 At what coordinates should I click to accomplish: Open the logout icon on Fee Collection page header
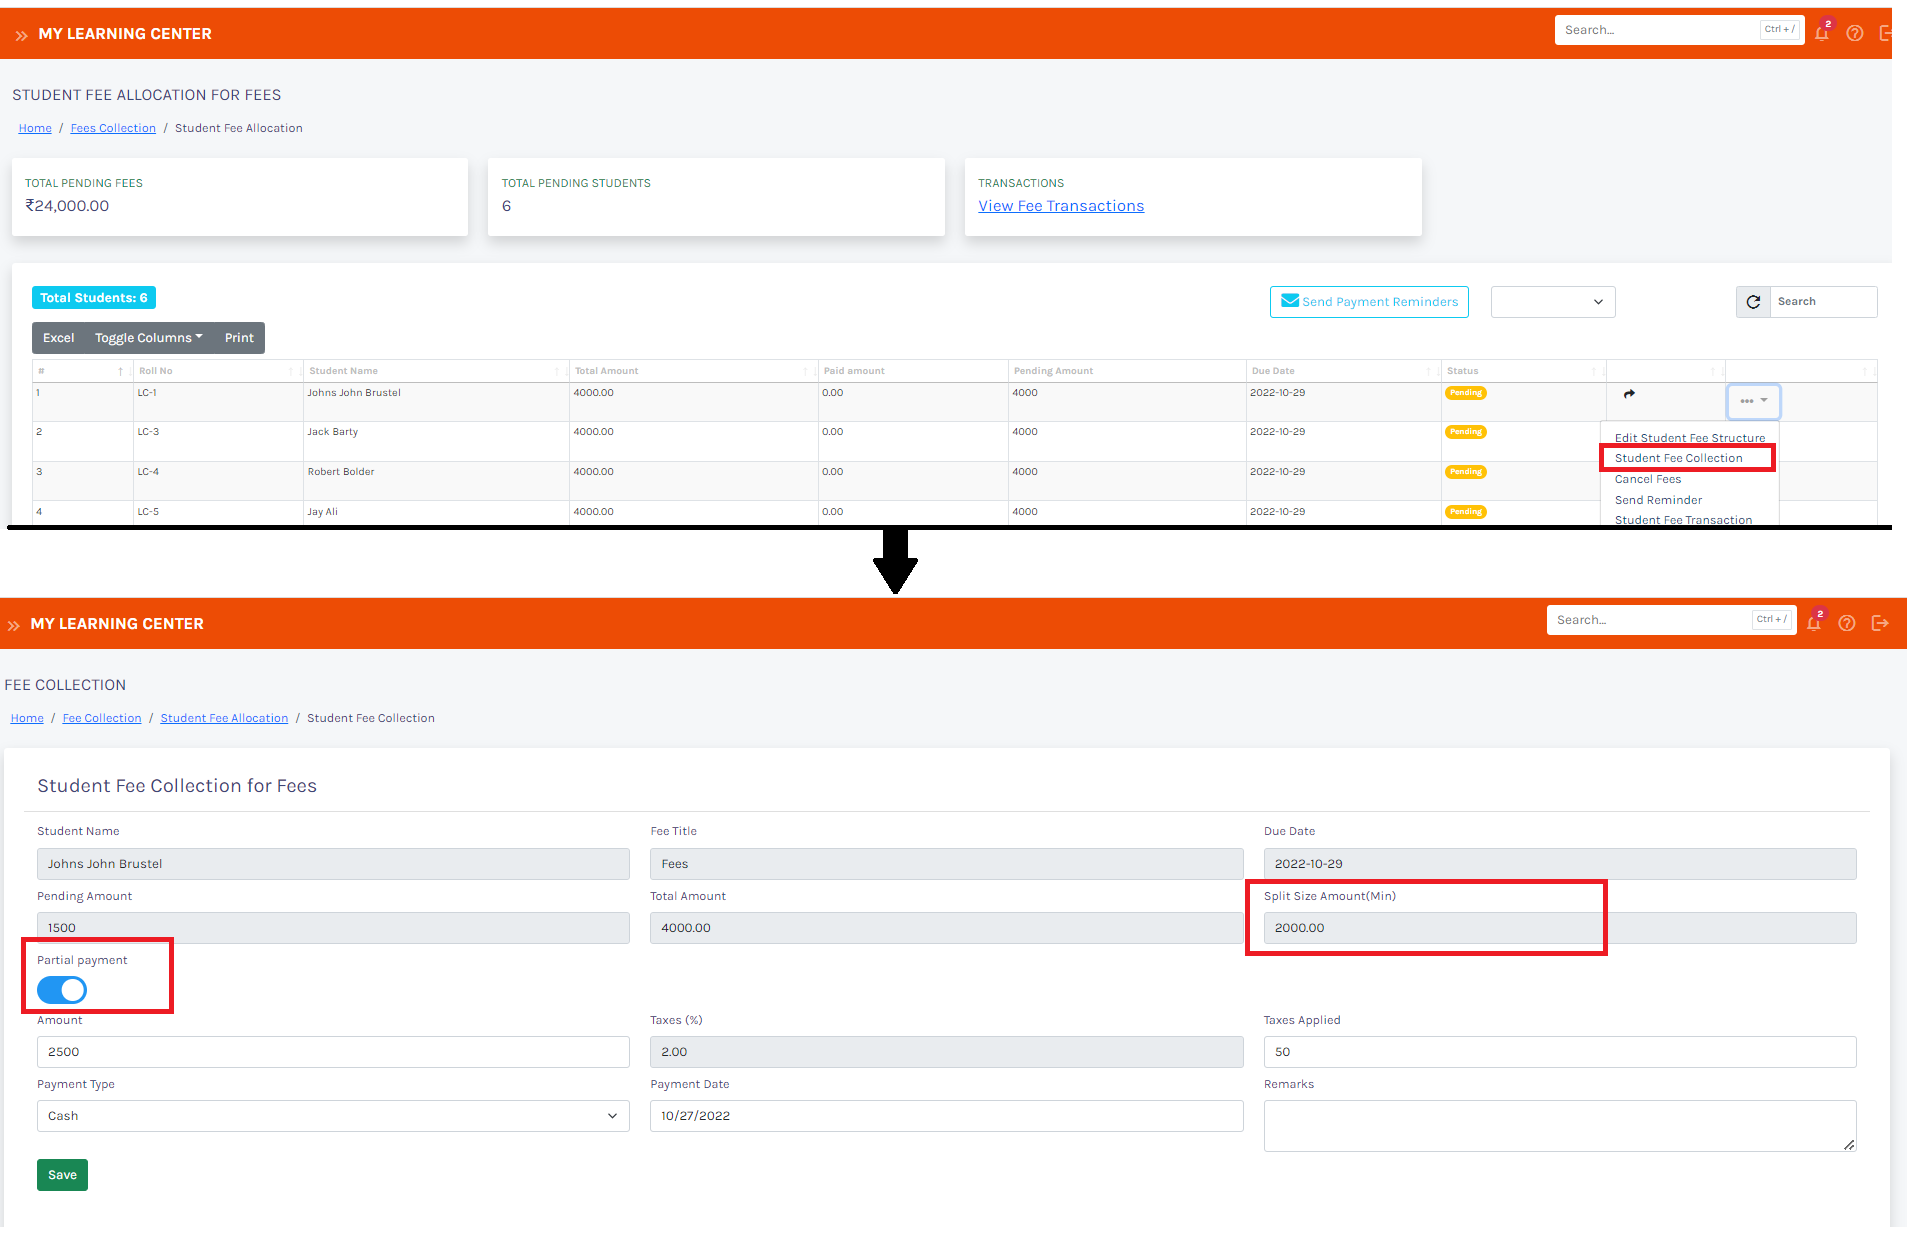pos(1880,623)
